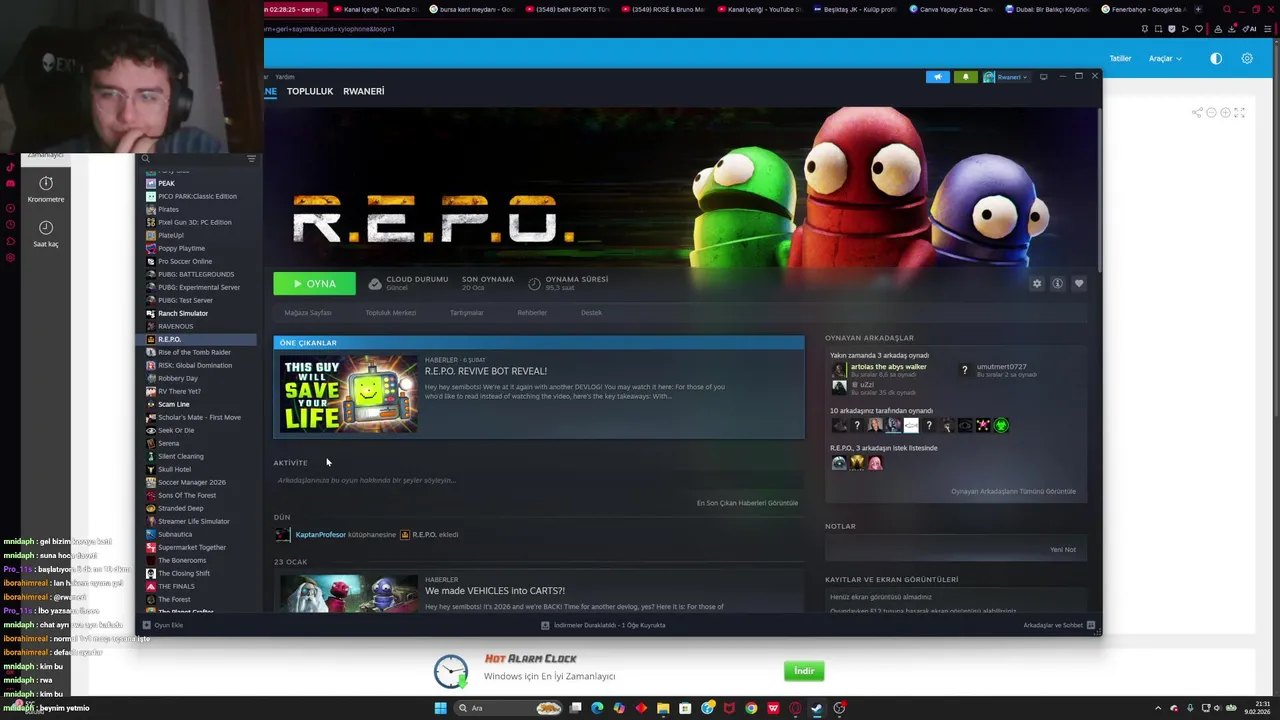Click the activity comment input field
Screen dimensions: 1280x720
click(538, 480)
